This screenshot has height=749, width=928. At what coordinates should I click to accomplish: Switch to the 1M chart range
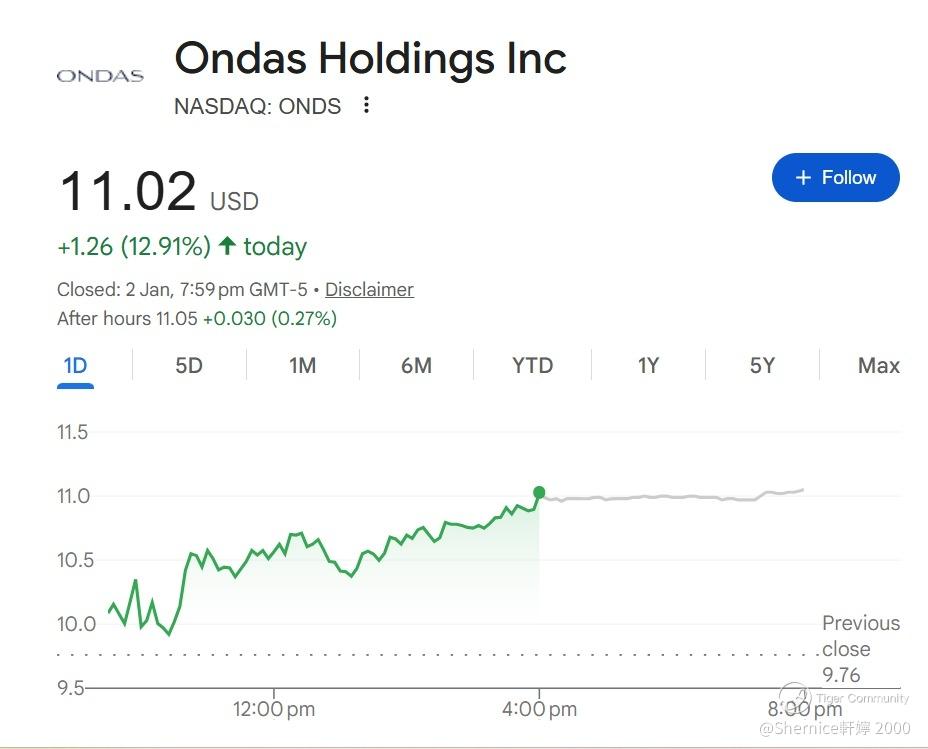tap(302, 366)
